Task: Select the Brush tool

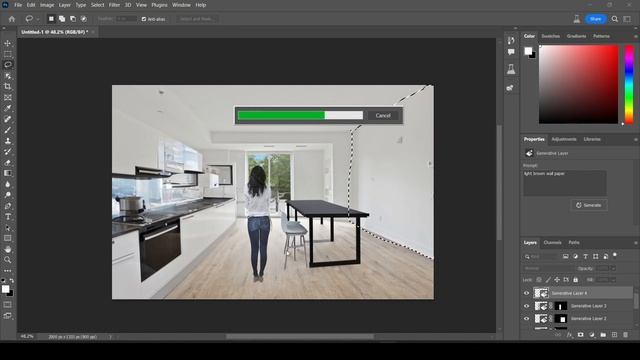Action: 7,130
